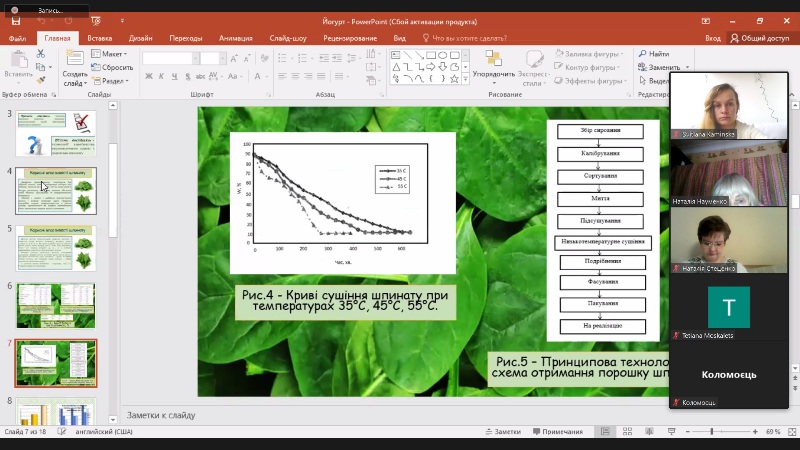The width and height of the screenshot is (800, 450).
Task: Click the zoom slider in status bar
Action: 712,431
